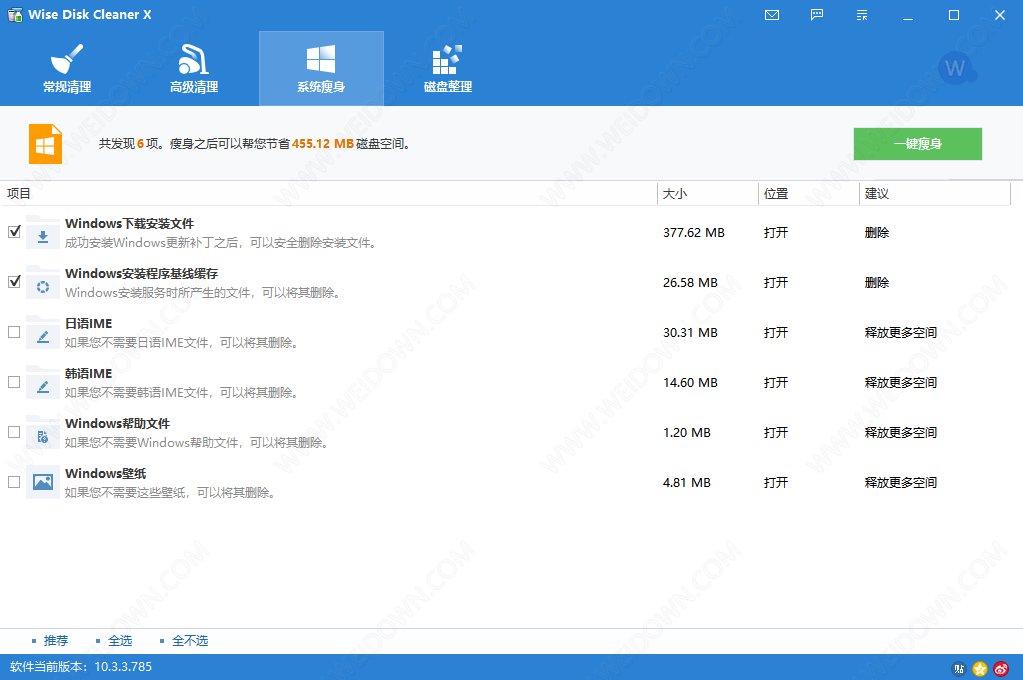Select the Windows下载安装文件 item title
Image resolution: width=1023 pixels, height=680 pixels.
(130, 223)
